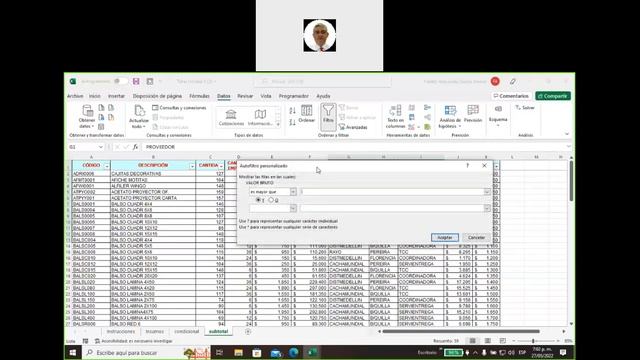640x360 pixels.
Task: Open the Esquema outline group
Action: [x=498, y=116]
